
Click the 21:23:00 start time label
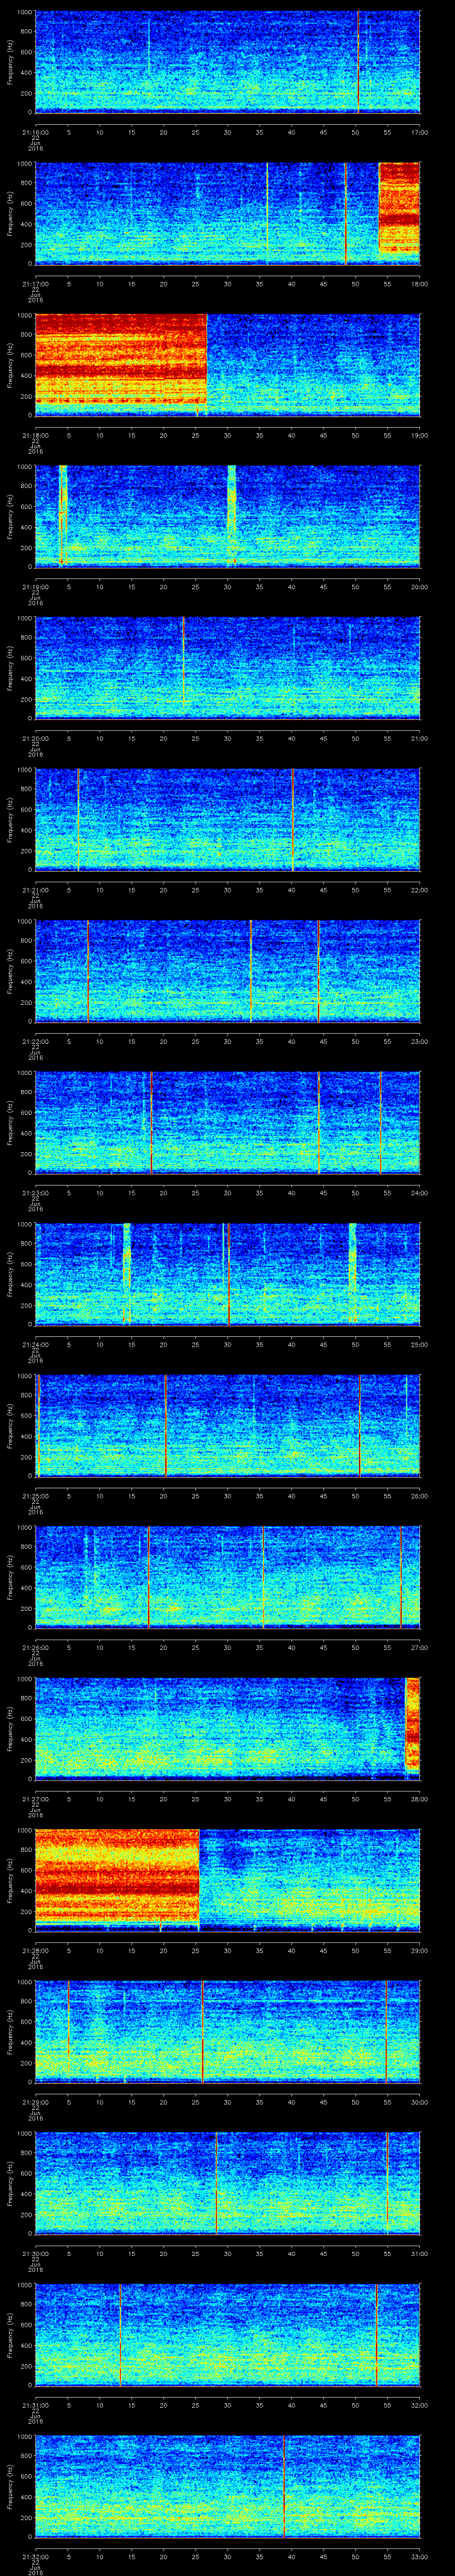pyautogui.click(x=35, y=1193)
